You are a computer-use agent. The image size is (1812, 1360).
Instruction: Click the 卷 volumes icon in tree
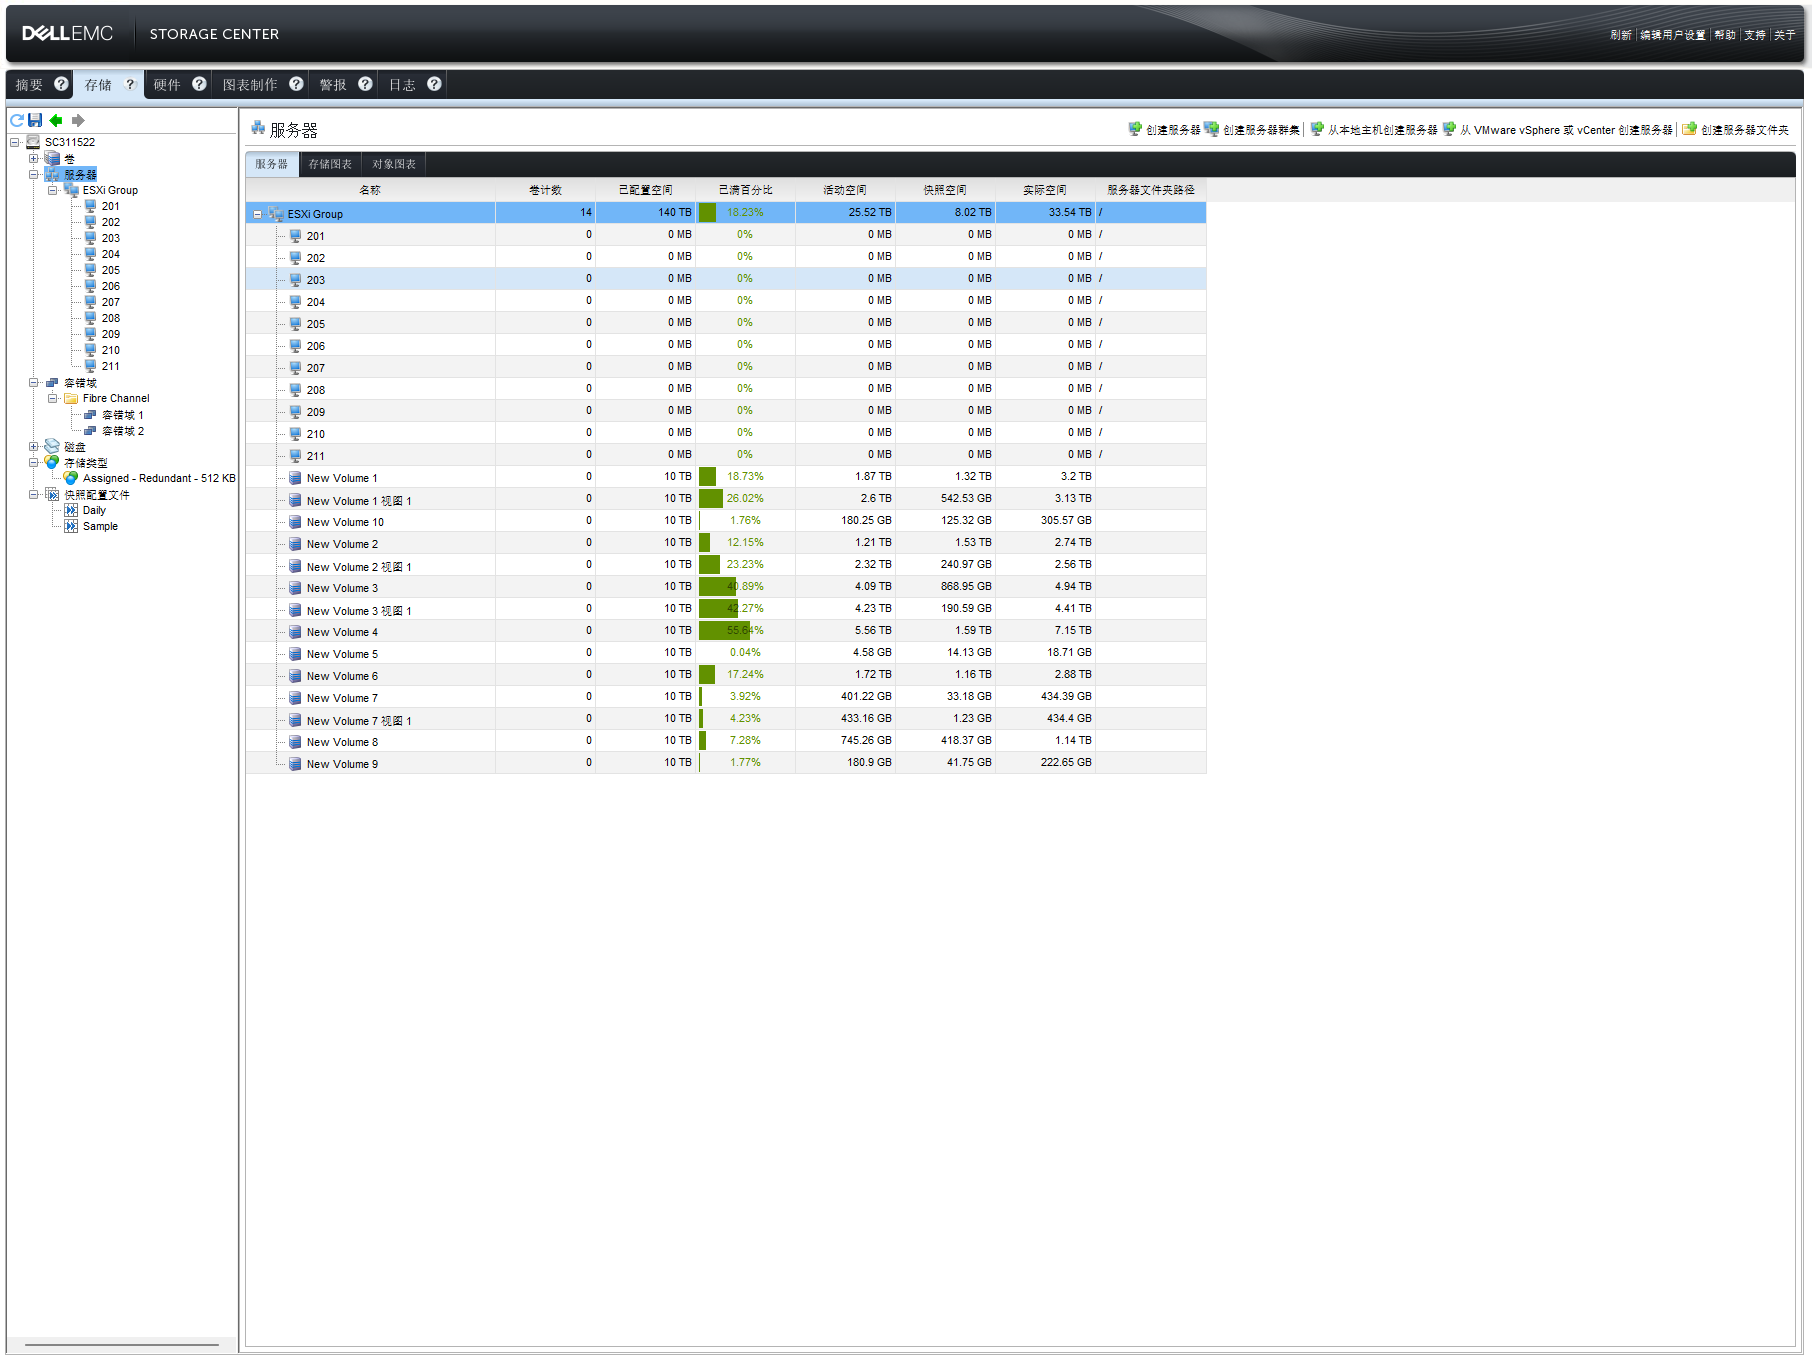click(x=52, y=158)
